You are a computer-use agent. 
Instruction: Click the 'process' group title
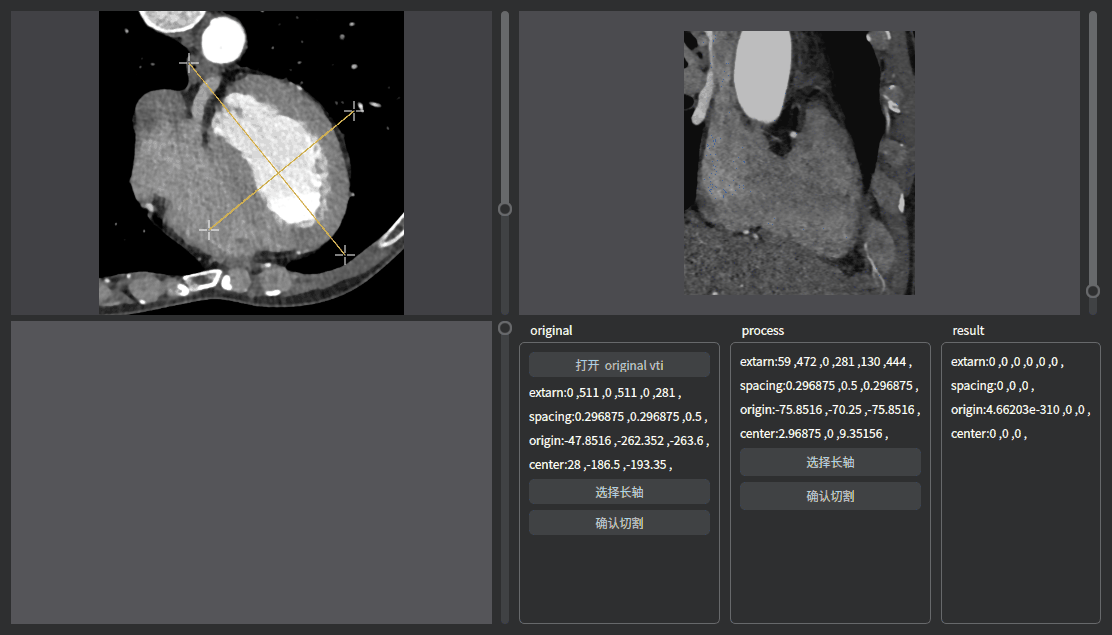762,331
